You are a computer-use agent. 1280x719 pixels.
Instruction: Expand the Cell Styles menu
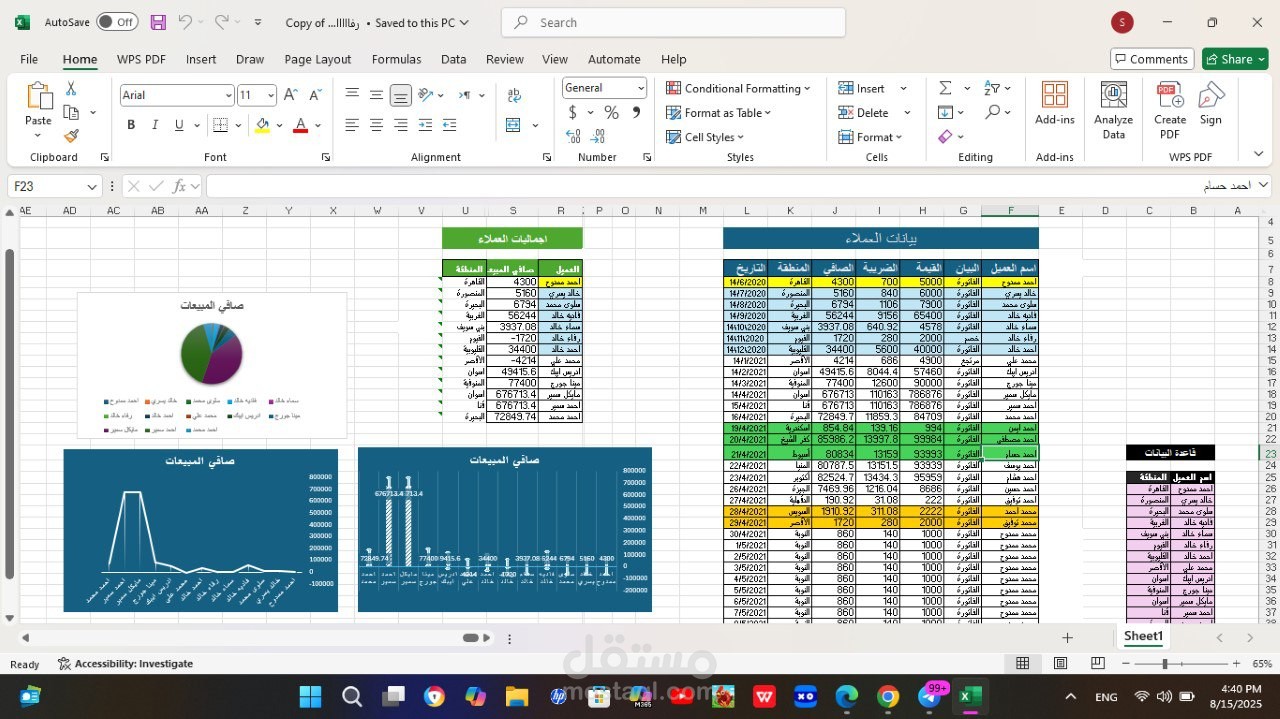705,137
